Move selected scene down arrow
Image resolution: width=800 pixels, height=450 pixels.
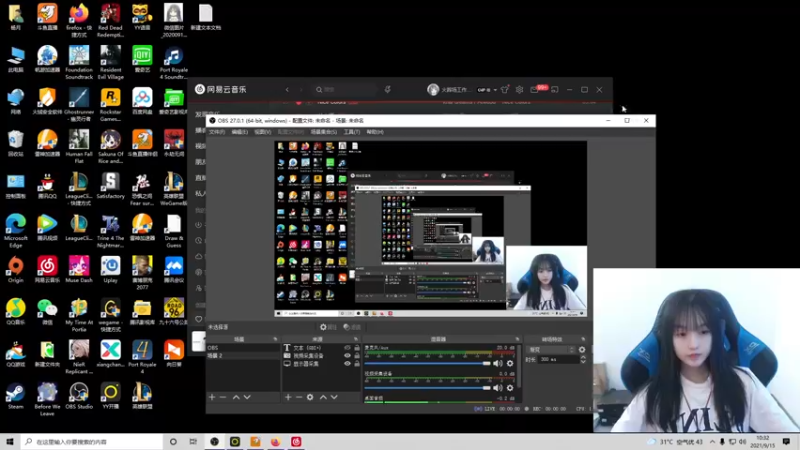(247, 397)
